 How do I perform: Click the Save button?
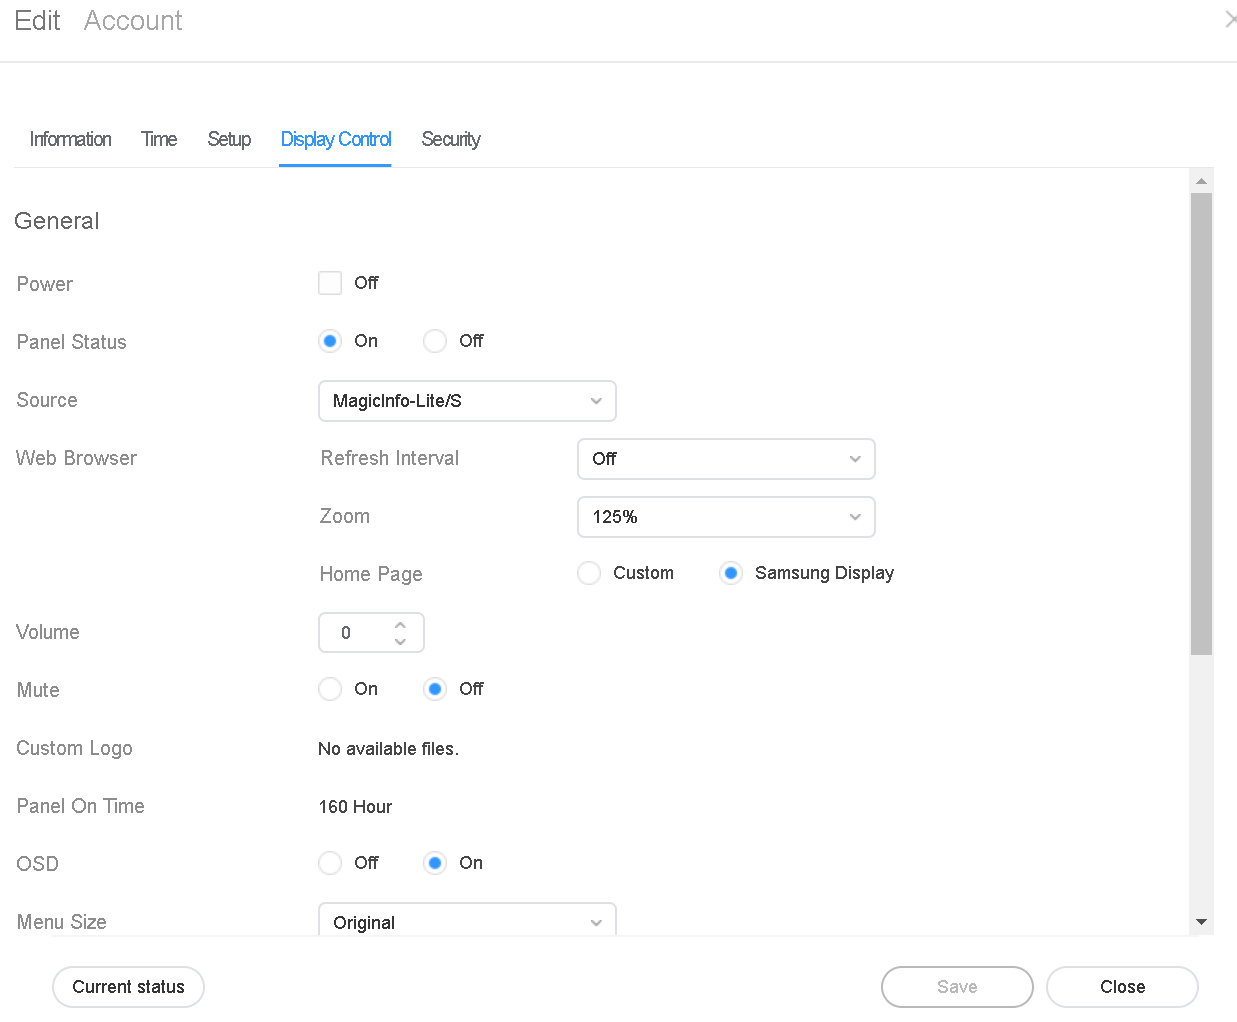coord(957,987)
